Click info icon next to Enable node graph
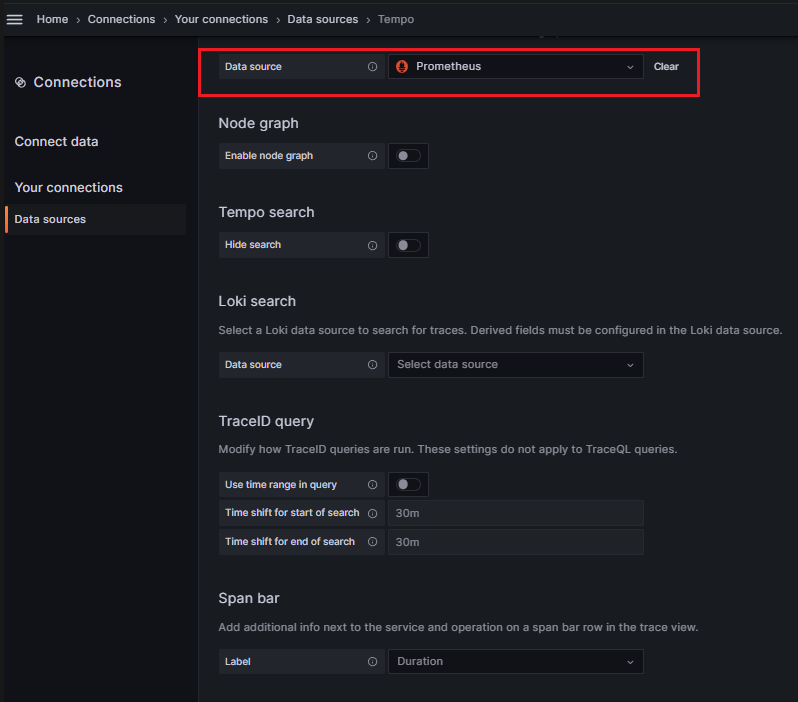Viewport: 798px width, 702px height. [372, 156]
